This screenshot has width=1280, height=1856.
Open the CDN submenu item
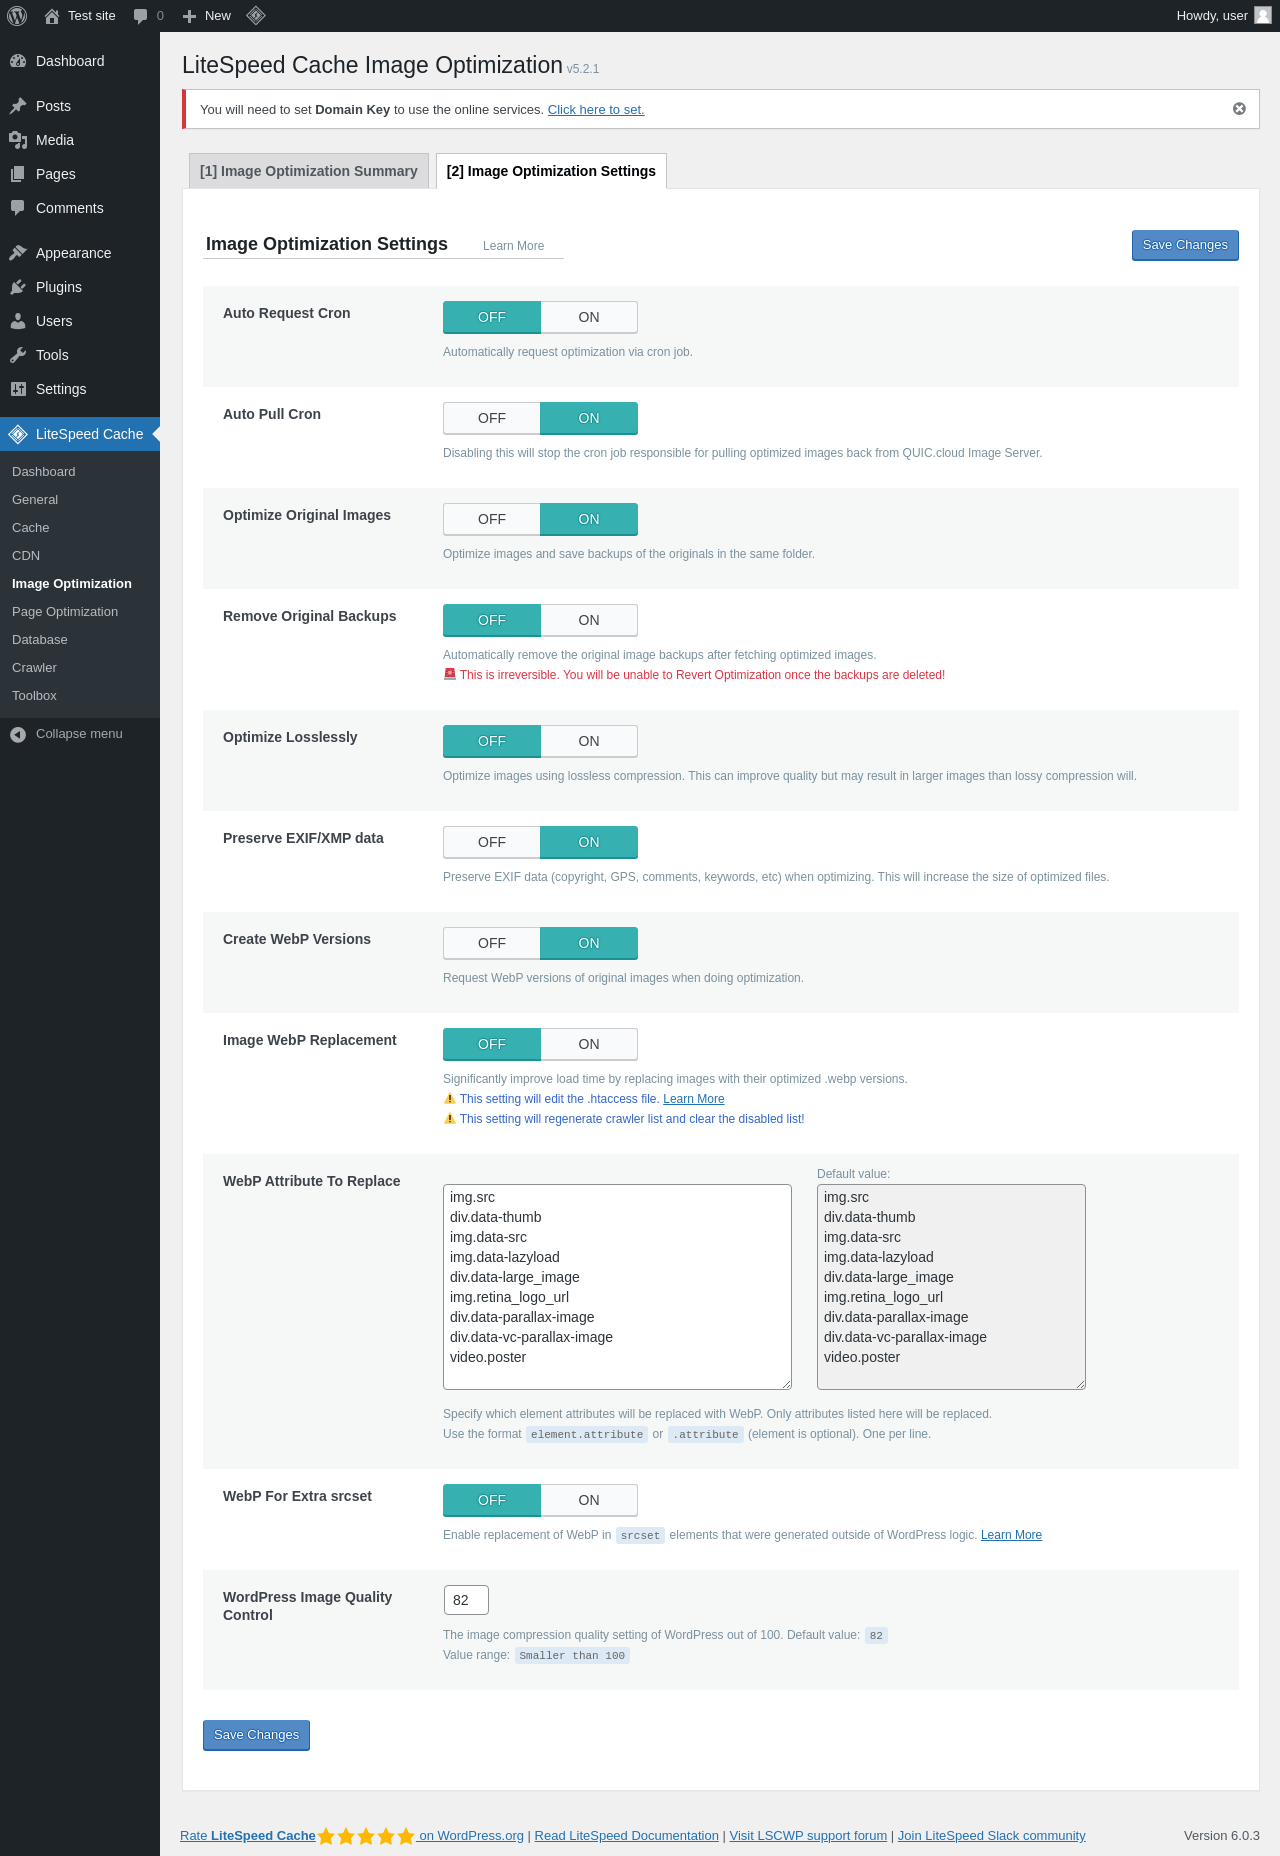point(80,556)
